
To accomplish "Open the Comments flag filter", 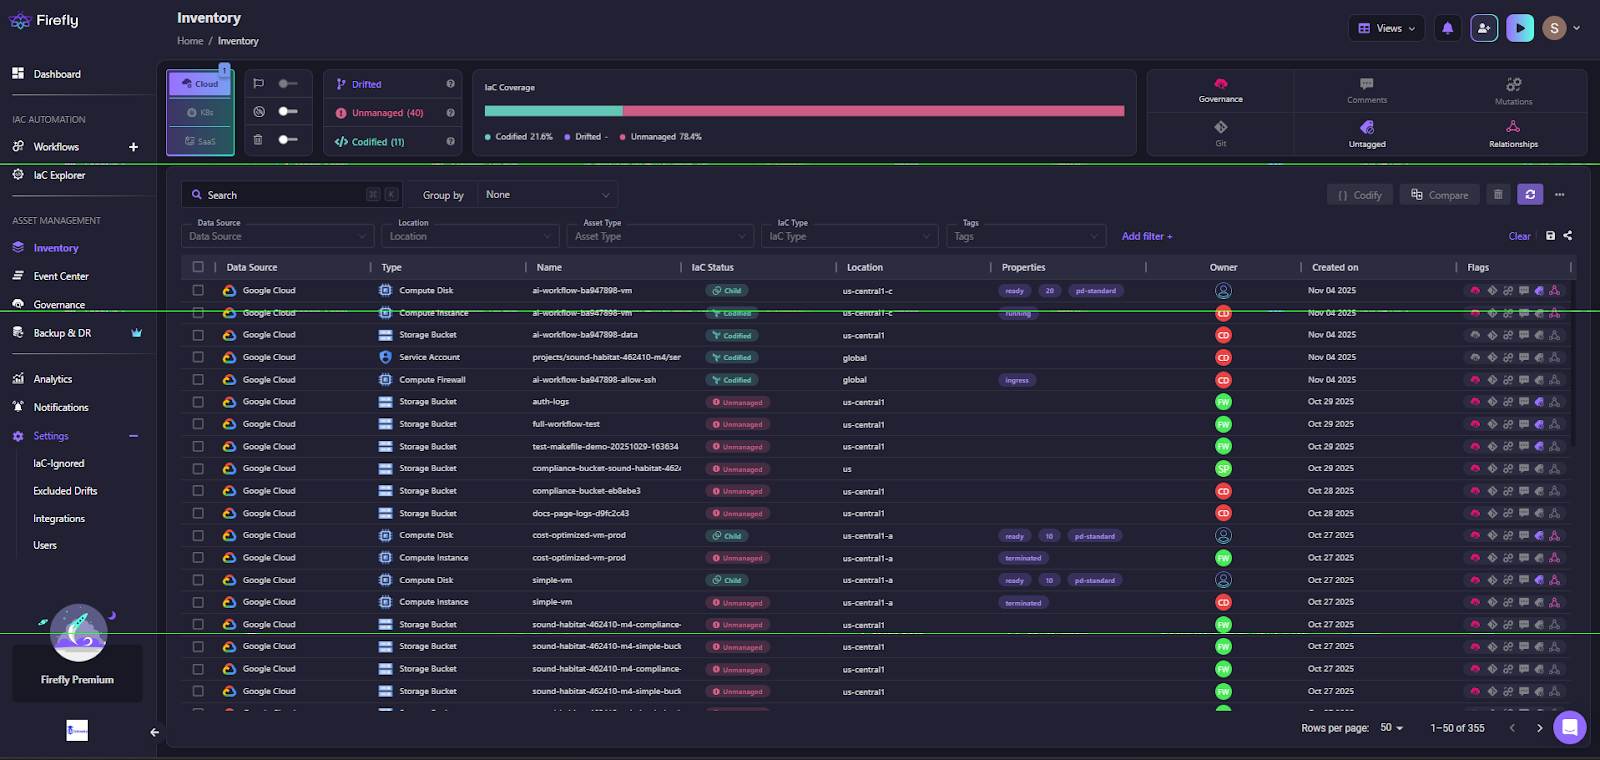I will (x=1367, y=90).
